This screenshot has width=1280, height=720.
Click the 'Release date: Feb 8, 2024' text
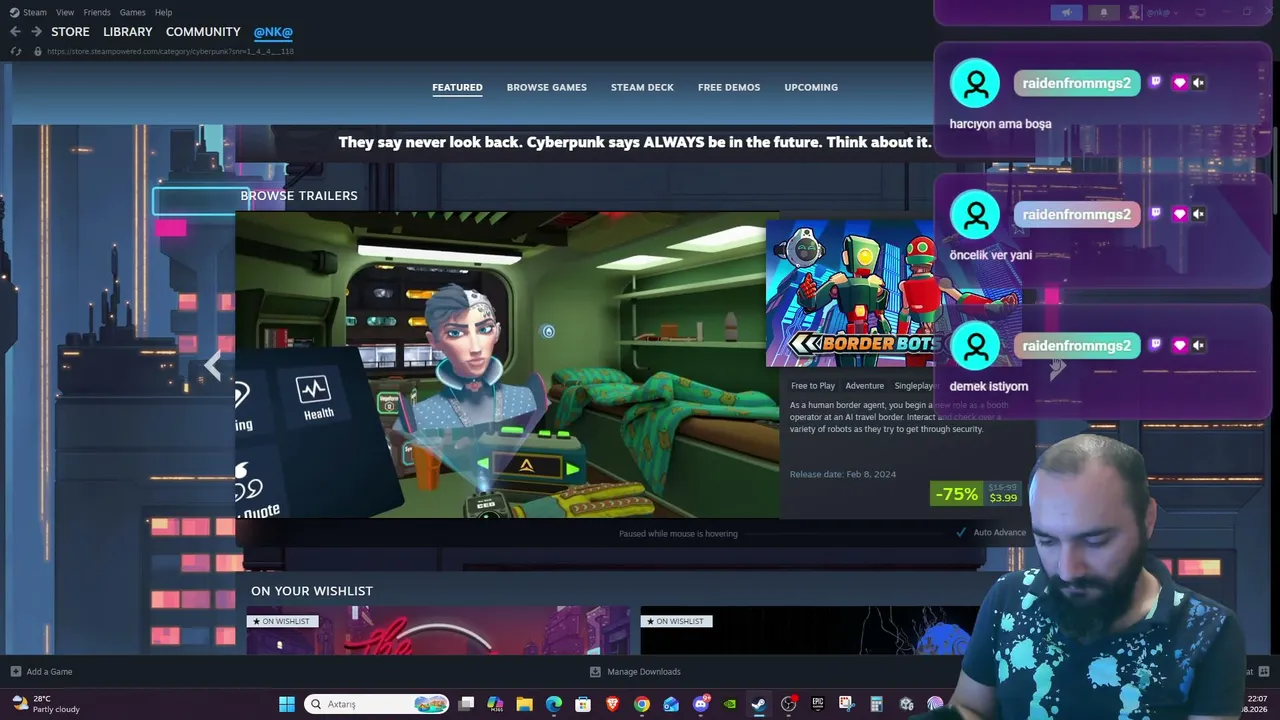(843, 474)
